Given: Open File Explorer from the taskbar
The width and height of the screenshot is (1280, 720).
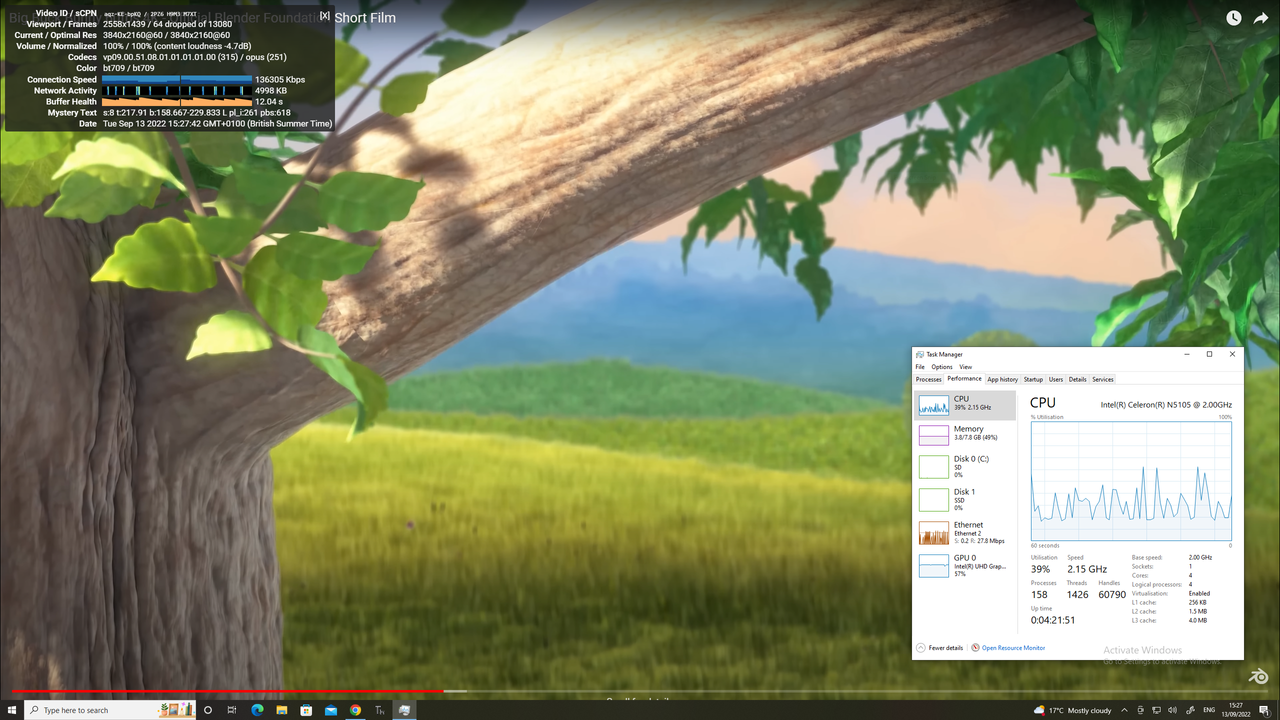Looking at the screenshot, I should (x=281, y=710).
